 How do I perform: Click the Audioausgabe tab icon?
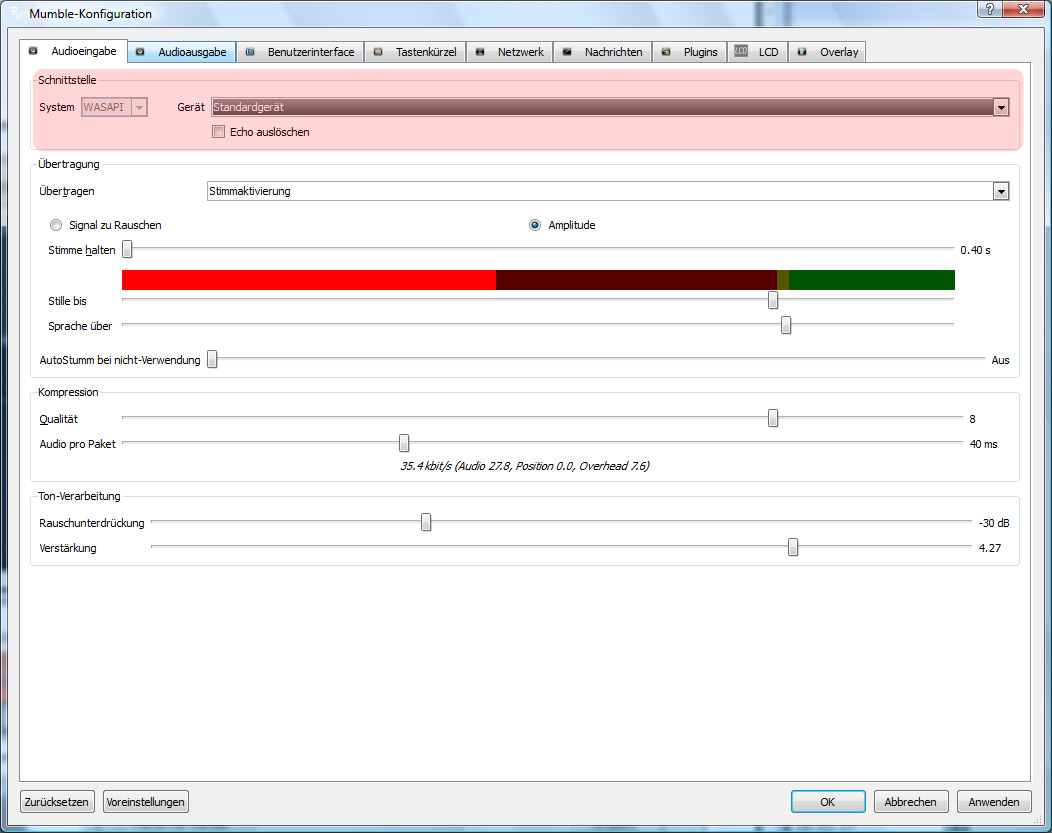pyautogui.click(x=140, y=52)
